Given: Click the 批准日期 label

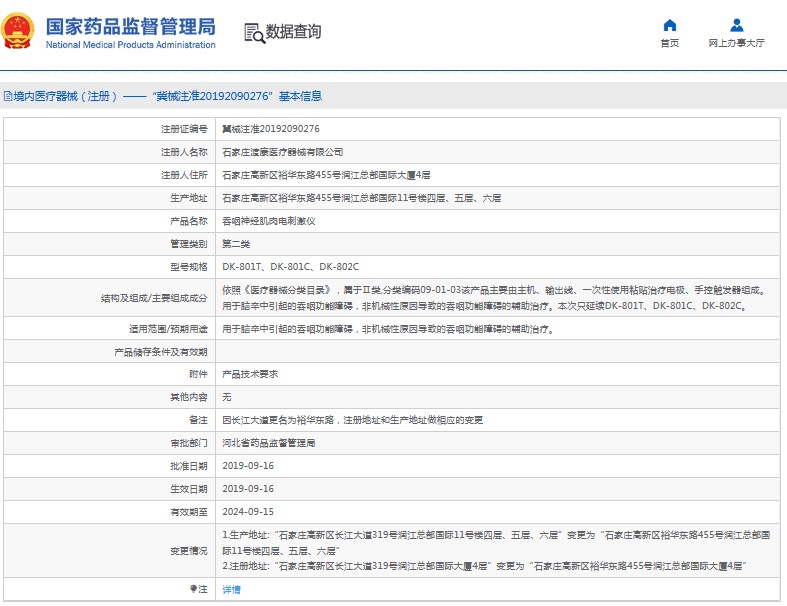Looking at the screenshot, I should [x=189, y=466].
